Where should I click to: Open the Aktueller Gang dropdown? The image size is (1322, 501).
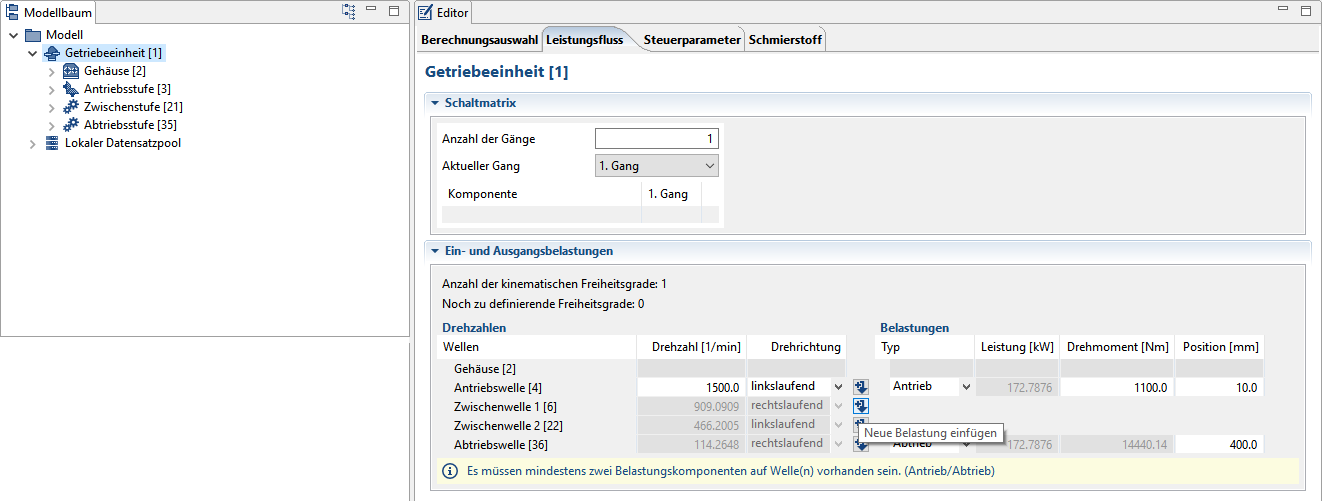click(x=656, y=166)
